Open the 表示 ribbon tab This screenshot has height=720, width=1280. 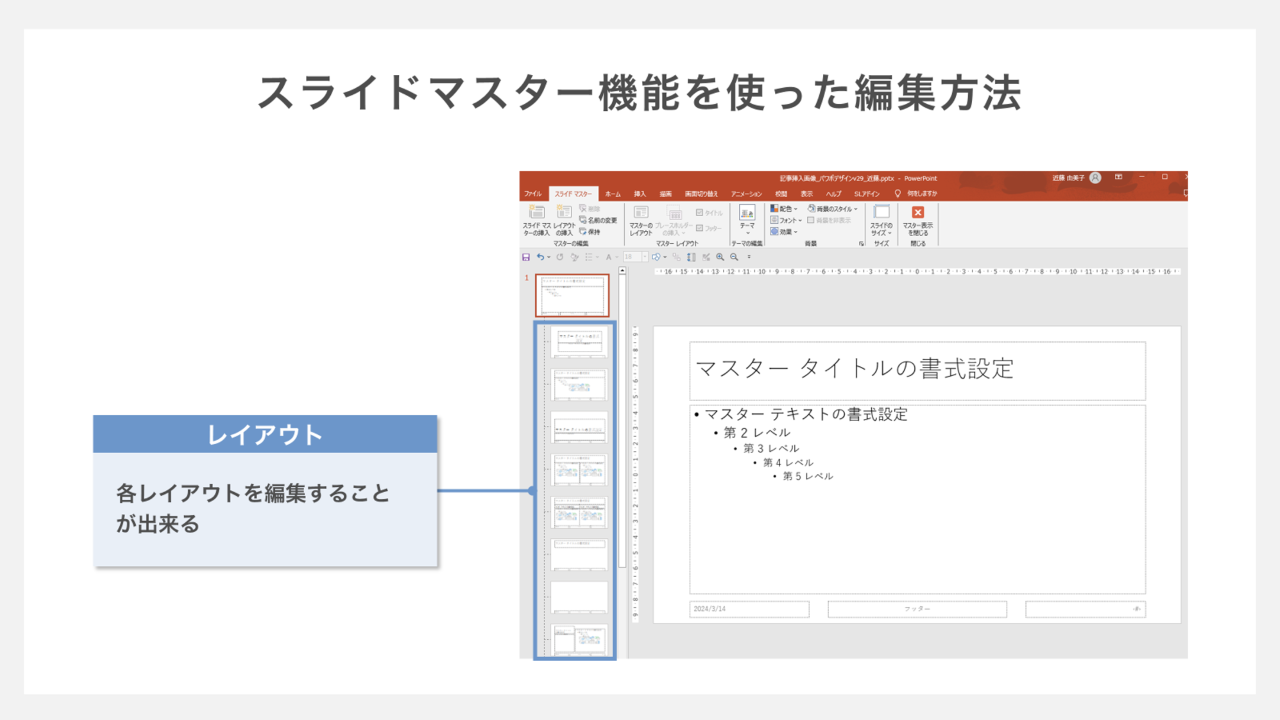coord(807,194)
